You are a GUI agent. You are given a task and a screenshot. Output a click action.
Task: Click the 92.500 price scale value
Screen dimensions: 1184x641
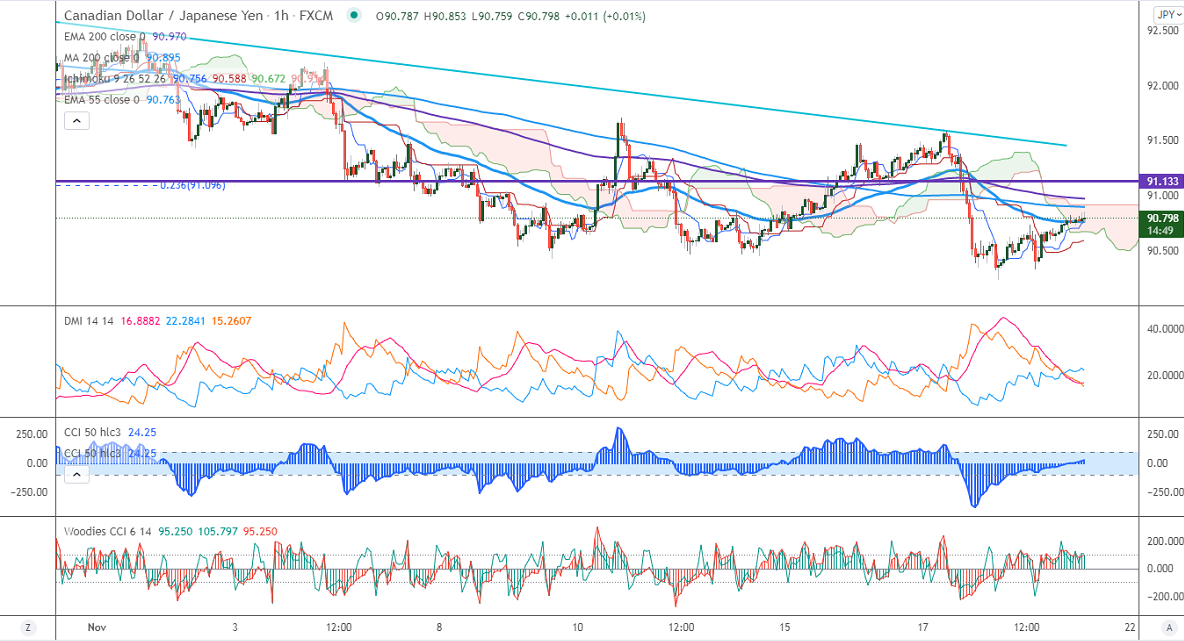(1162, 30)
